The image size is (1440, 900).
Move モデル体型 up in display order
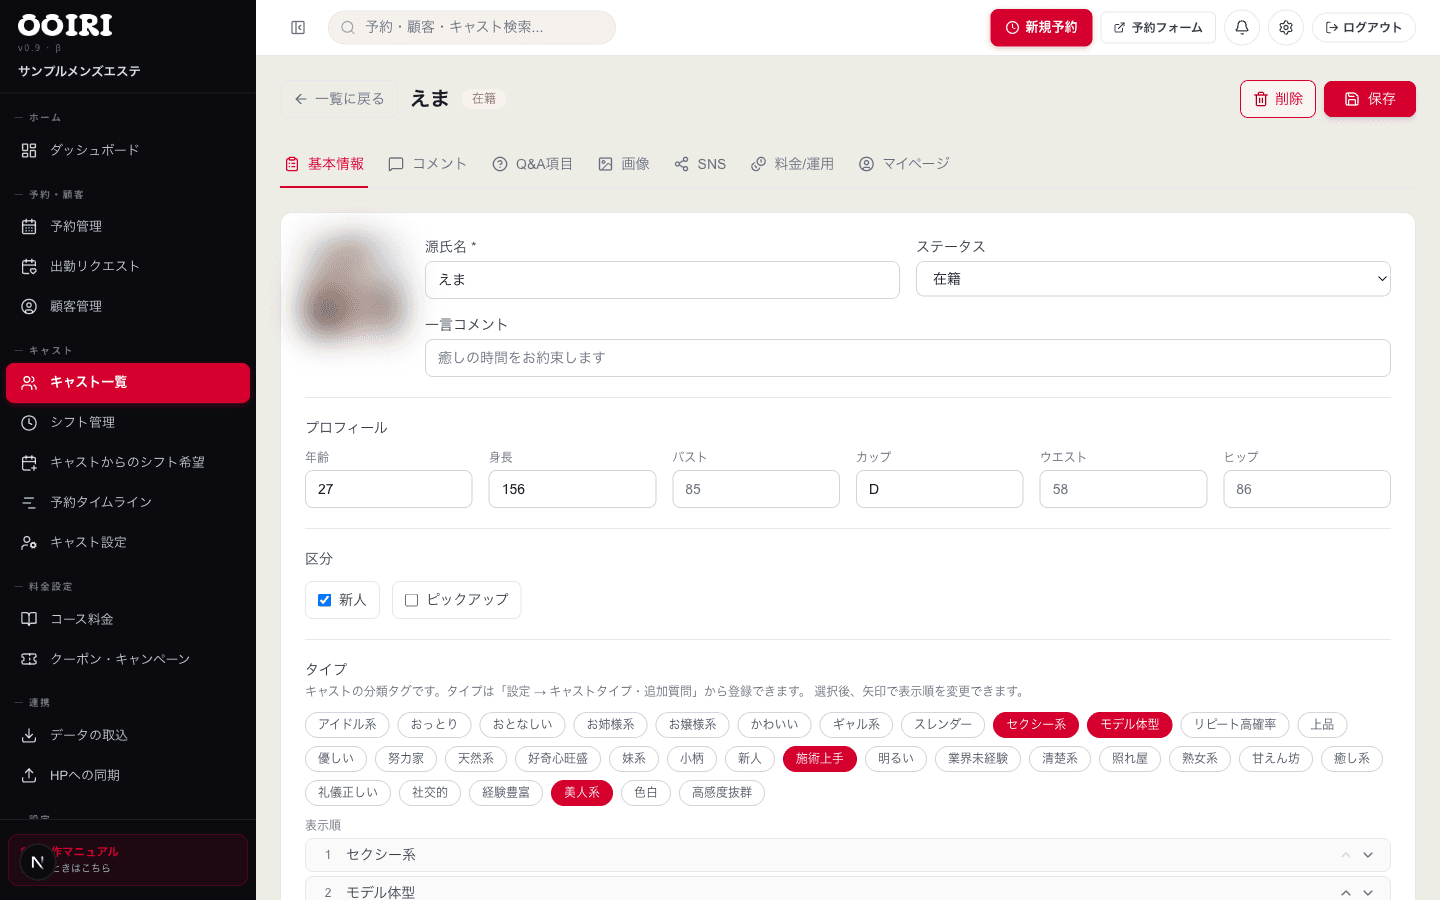coord(1346,893)
